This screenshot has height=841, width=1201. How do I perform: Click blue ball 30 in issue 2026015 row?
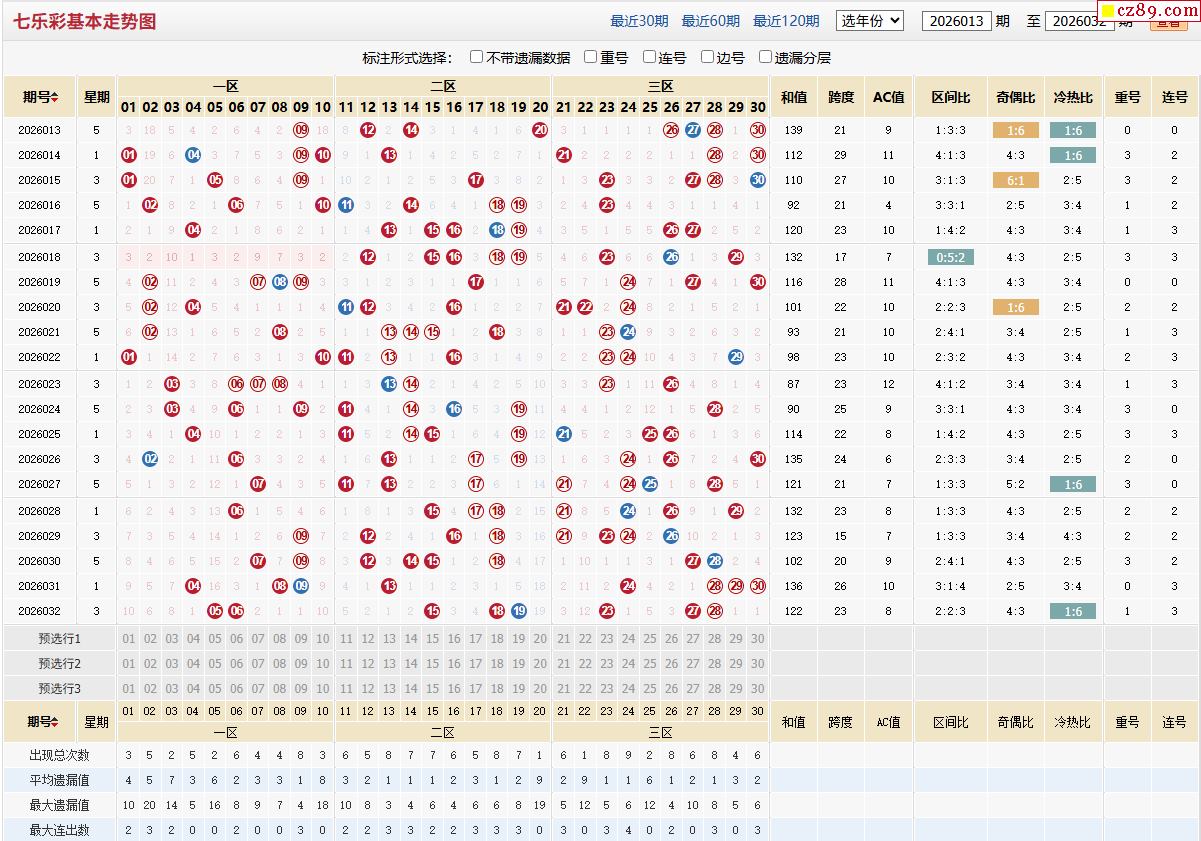click(758, 180)
